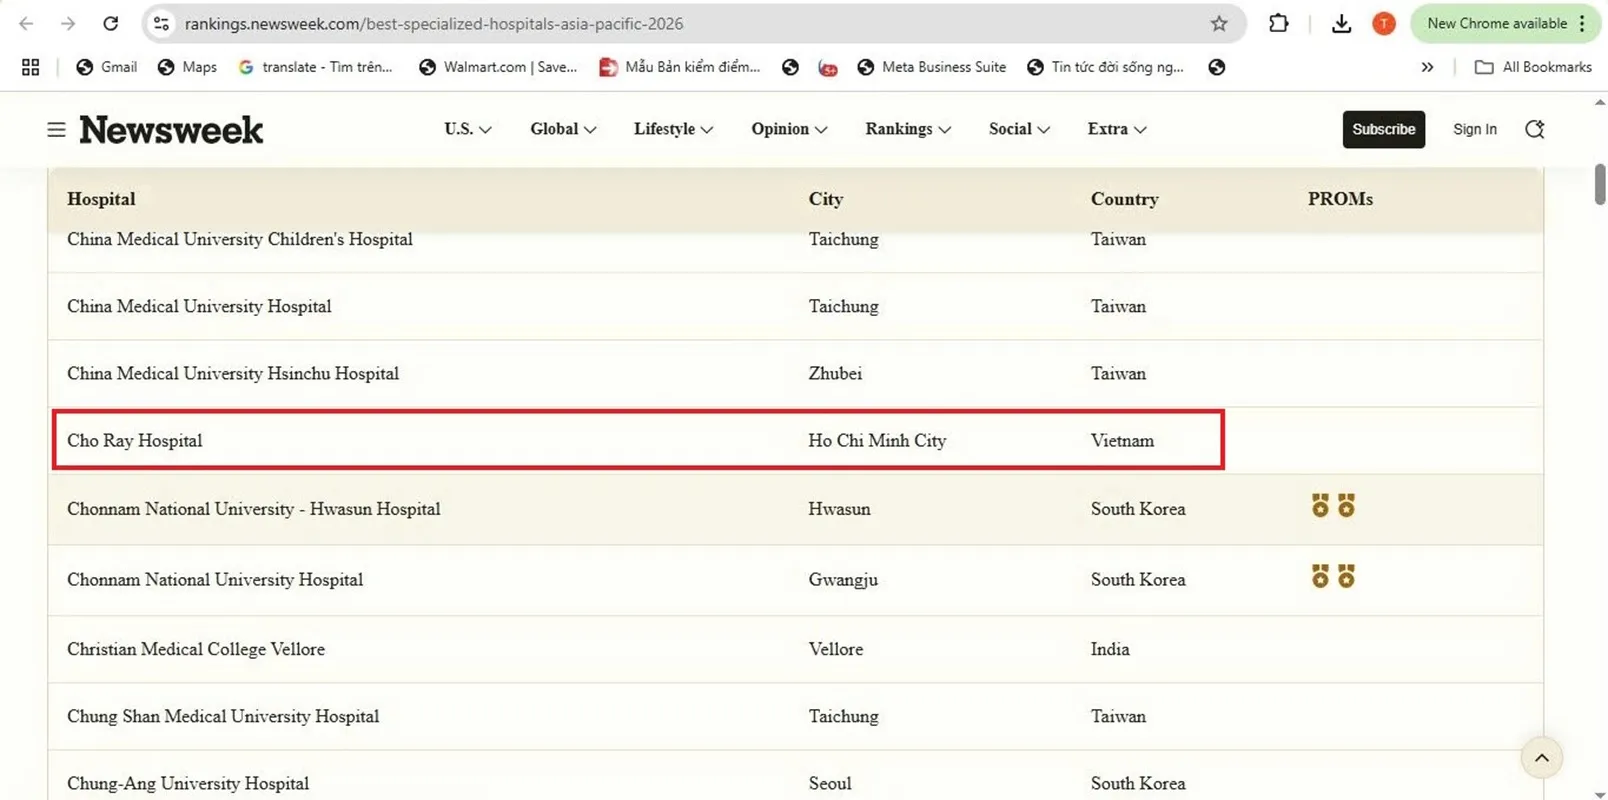Select China Medical University Hsinchu Hospital

pos(233,374)
